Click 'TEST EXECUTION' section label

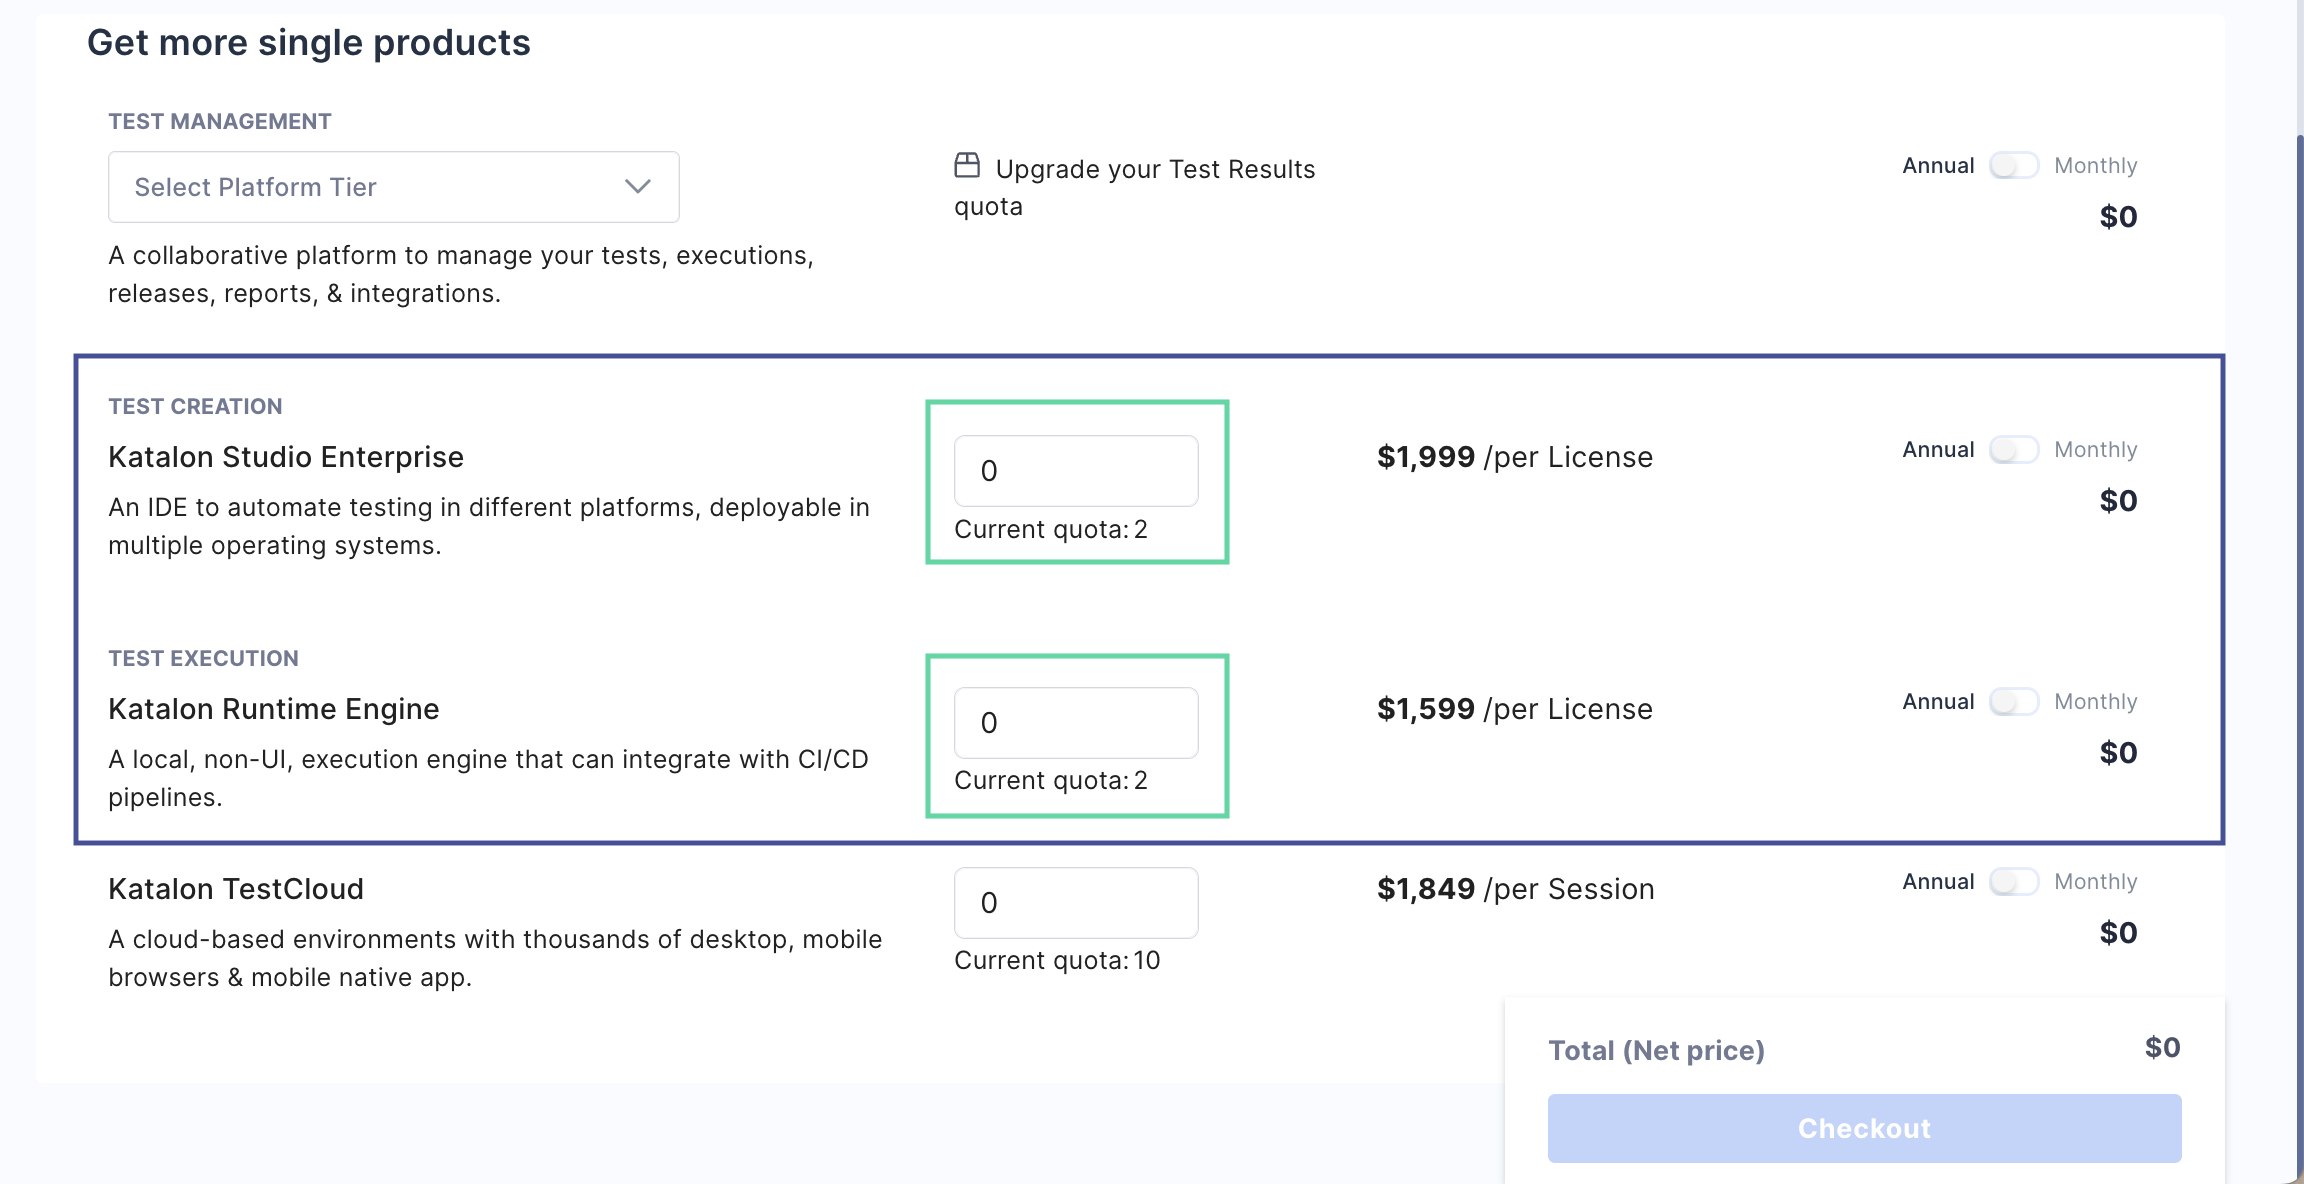click(203, 659)
